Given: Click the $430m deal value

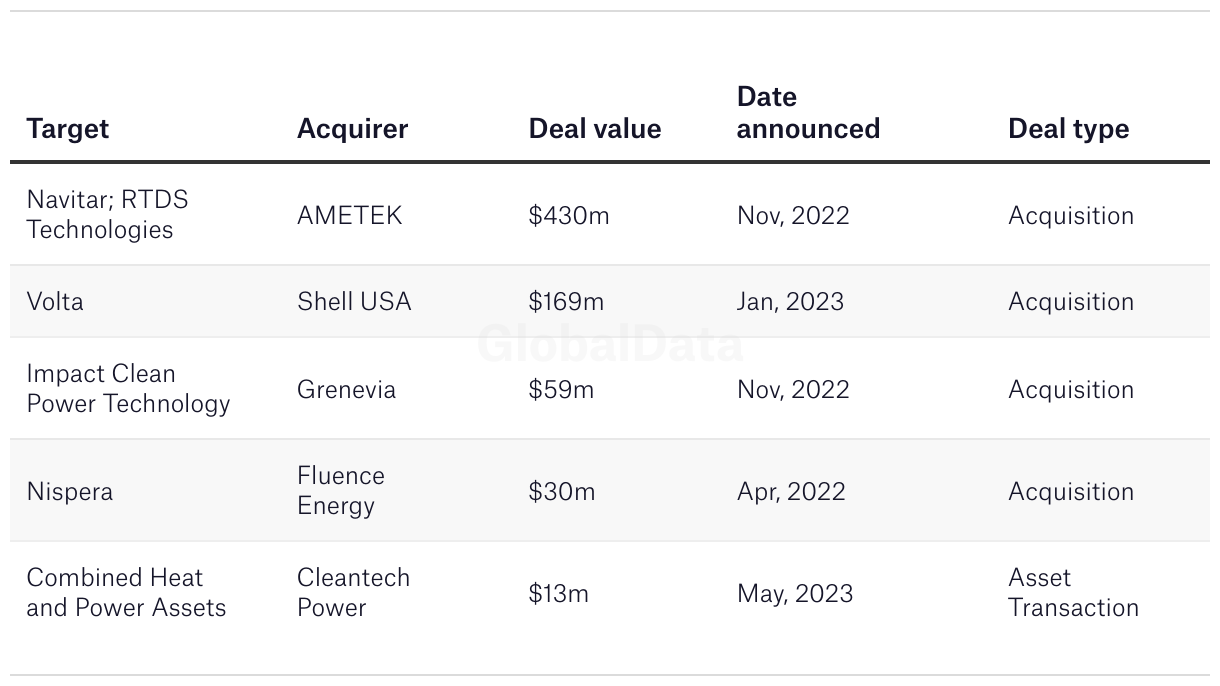Looking at the screenshot, I should coord(568,215).
